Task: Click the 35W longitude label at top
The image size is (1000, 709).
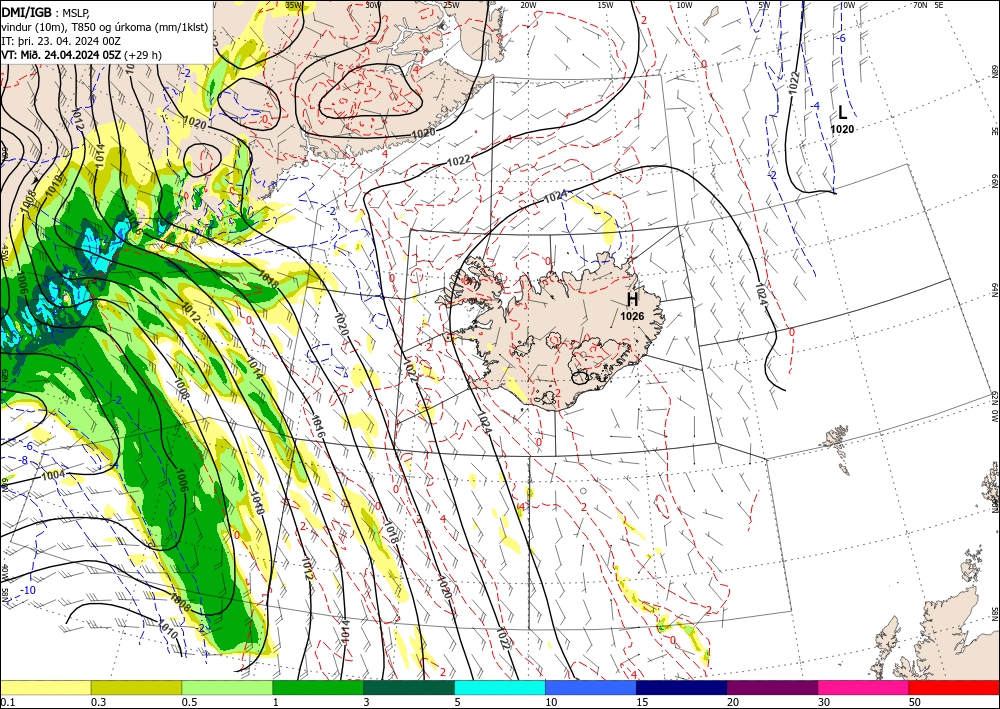Action: point(293,5)
